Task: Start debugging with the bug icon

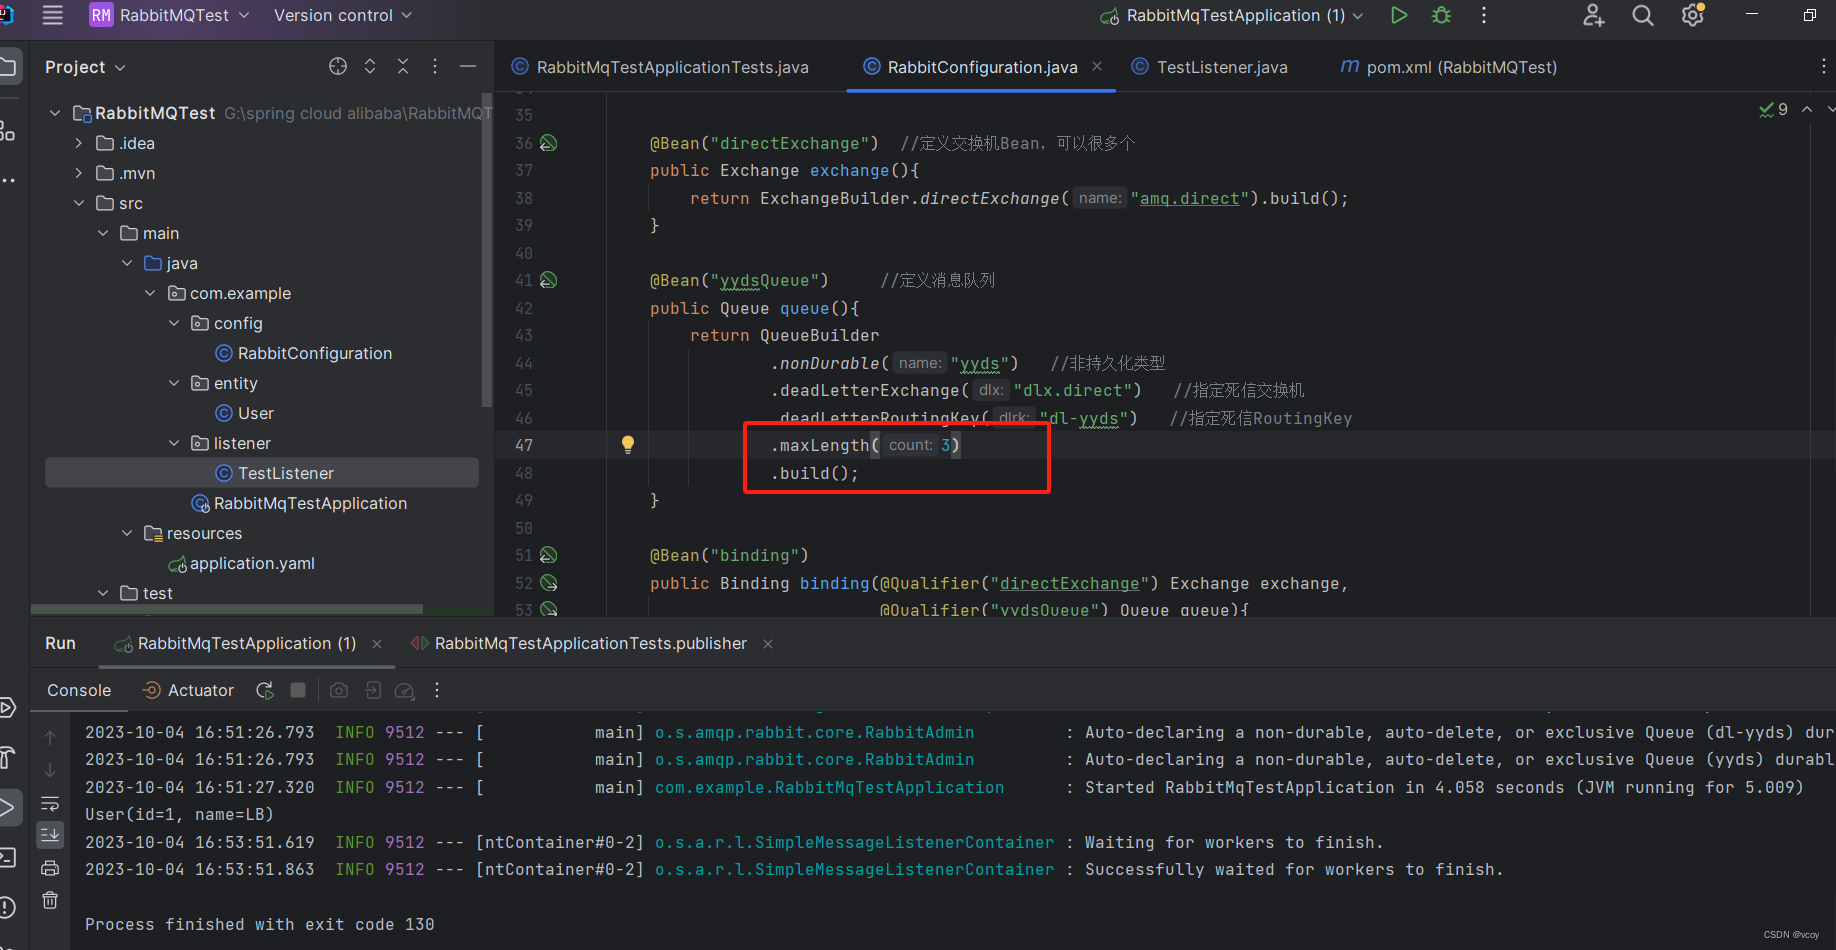Action: tap(1441, 15)
